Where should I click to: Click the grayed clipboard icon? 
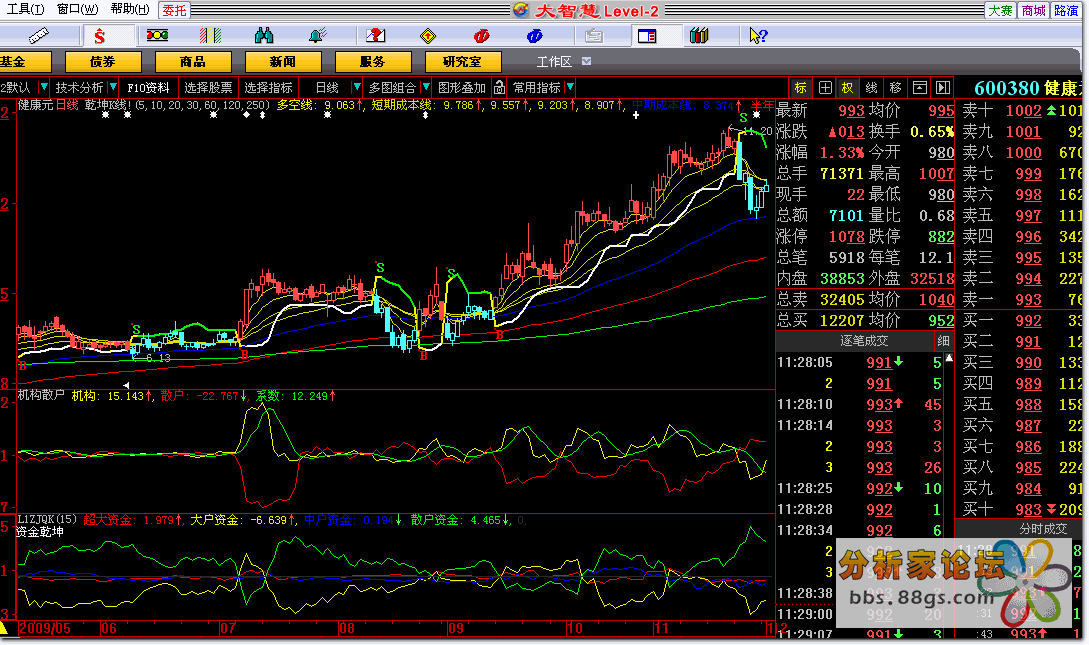click(x=594, y=35)
